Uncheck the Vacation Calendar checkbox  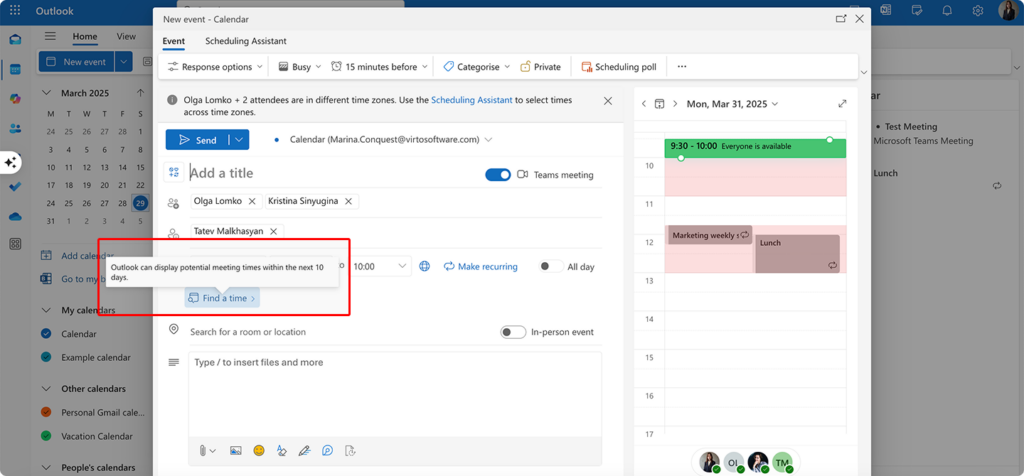click(x=46, y=436)
